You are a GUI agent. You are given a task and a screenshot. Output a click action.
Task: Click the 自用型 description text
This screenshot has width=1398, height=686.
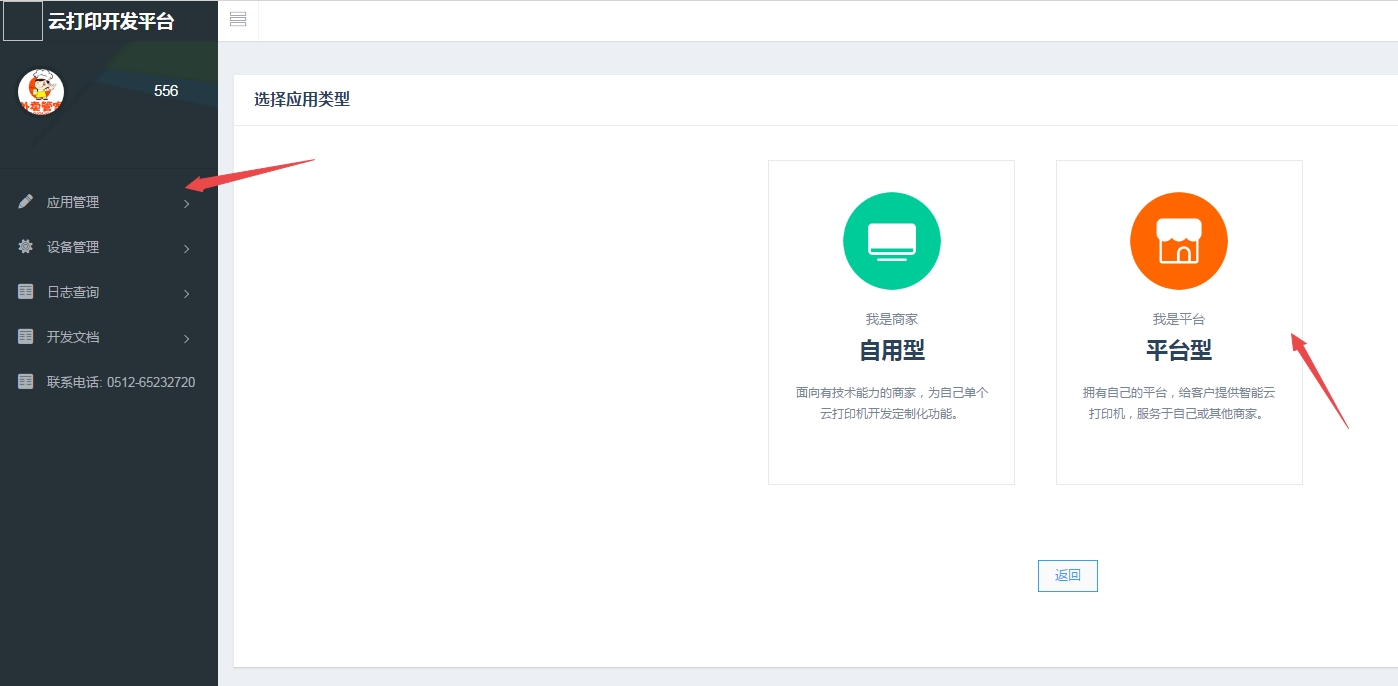point(892,403)
